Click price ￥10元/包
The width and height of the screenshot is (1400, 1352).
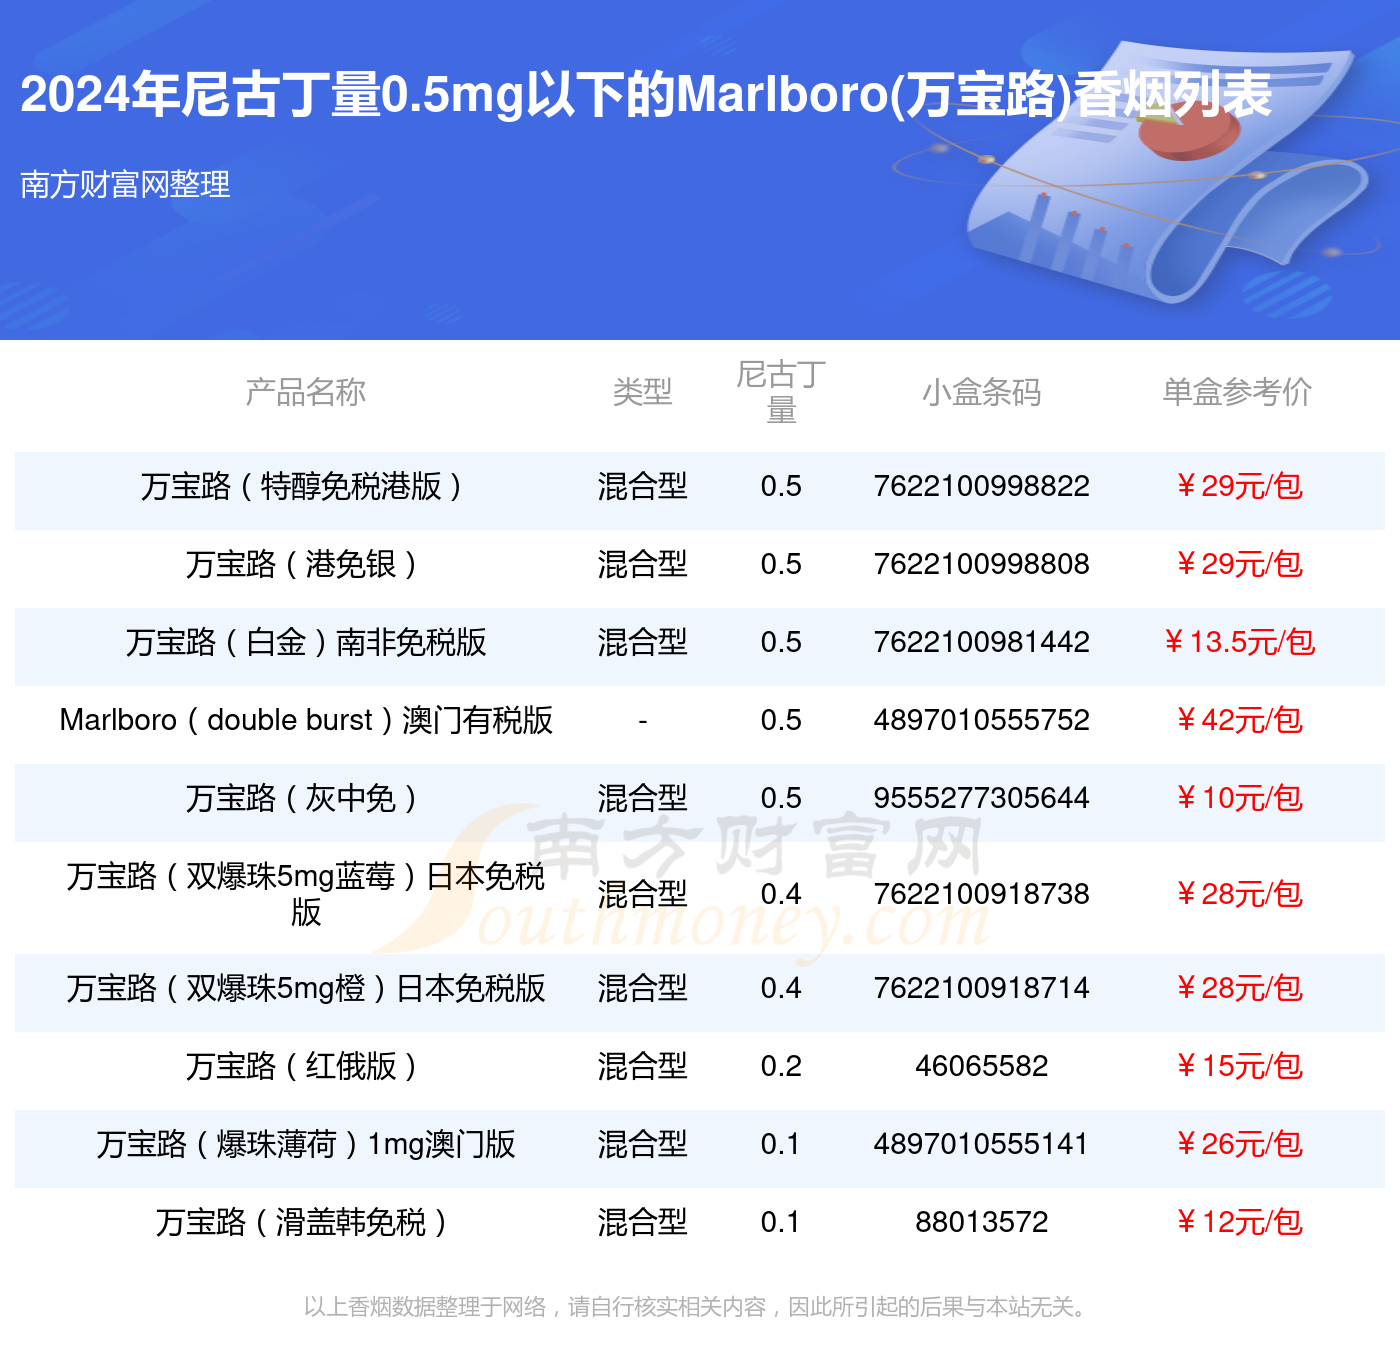1238,799
